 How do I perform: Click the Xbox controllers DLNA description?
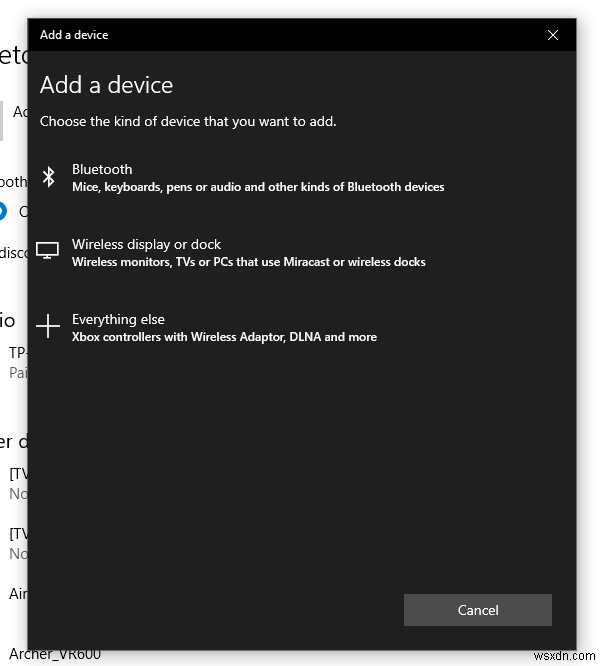224,337
